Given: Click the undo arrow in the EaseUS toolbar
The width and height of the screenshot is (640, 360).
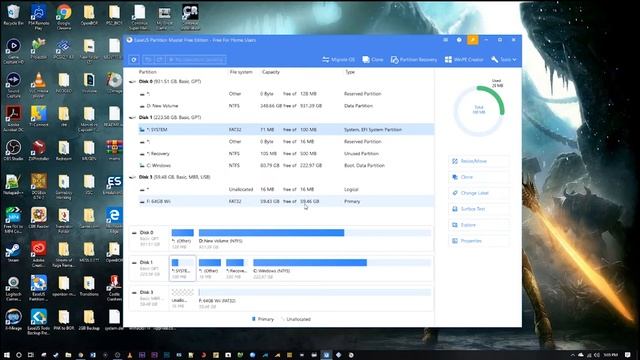Looking at the screenshot, I should click(149, 60).
